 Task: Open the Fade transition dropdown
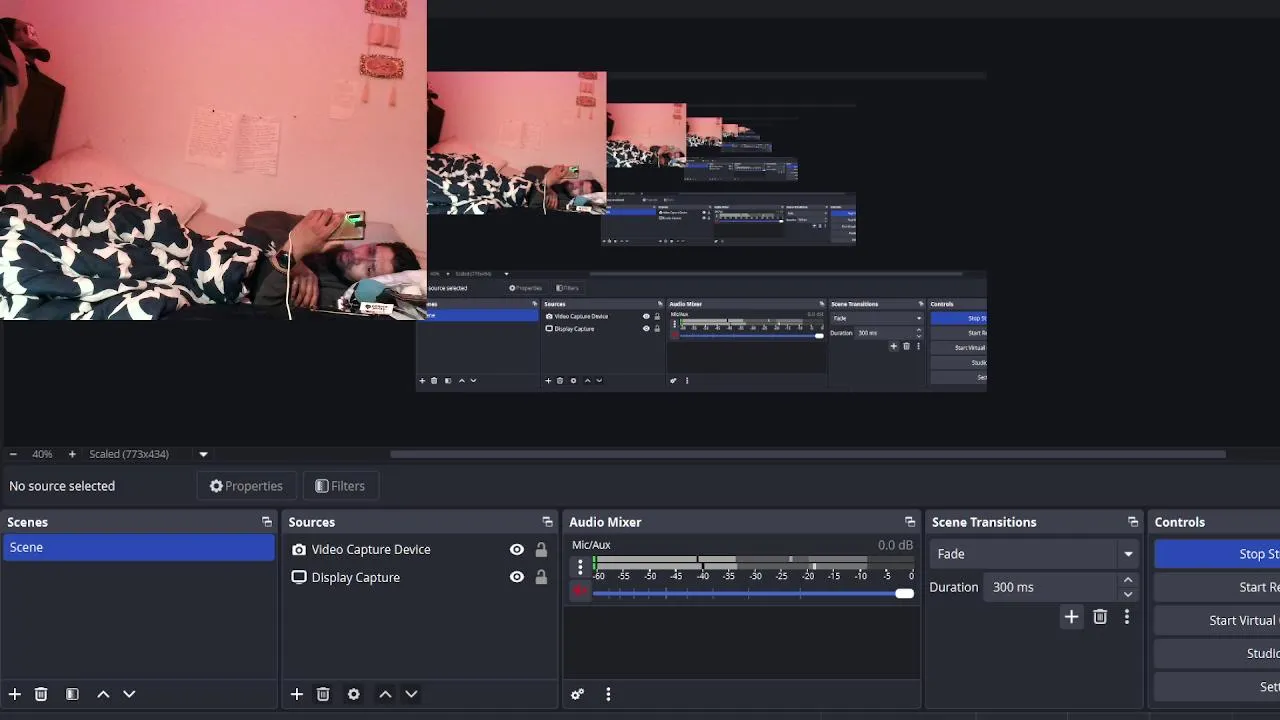pyautogui.click(x=1034, y=554)
